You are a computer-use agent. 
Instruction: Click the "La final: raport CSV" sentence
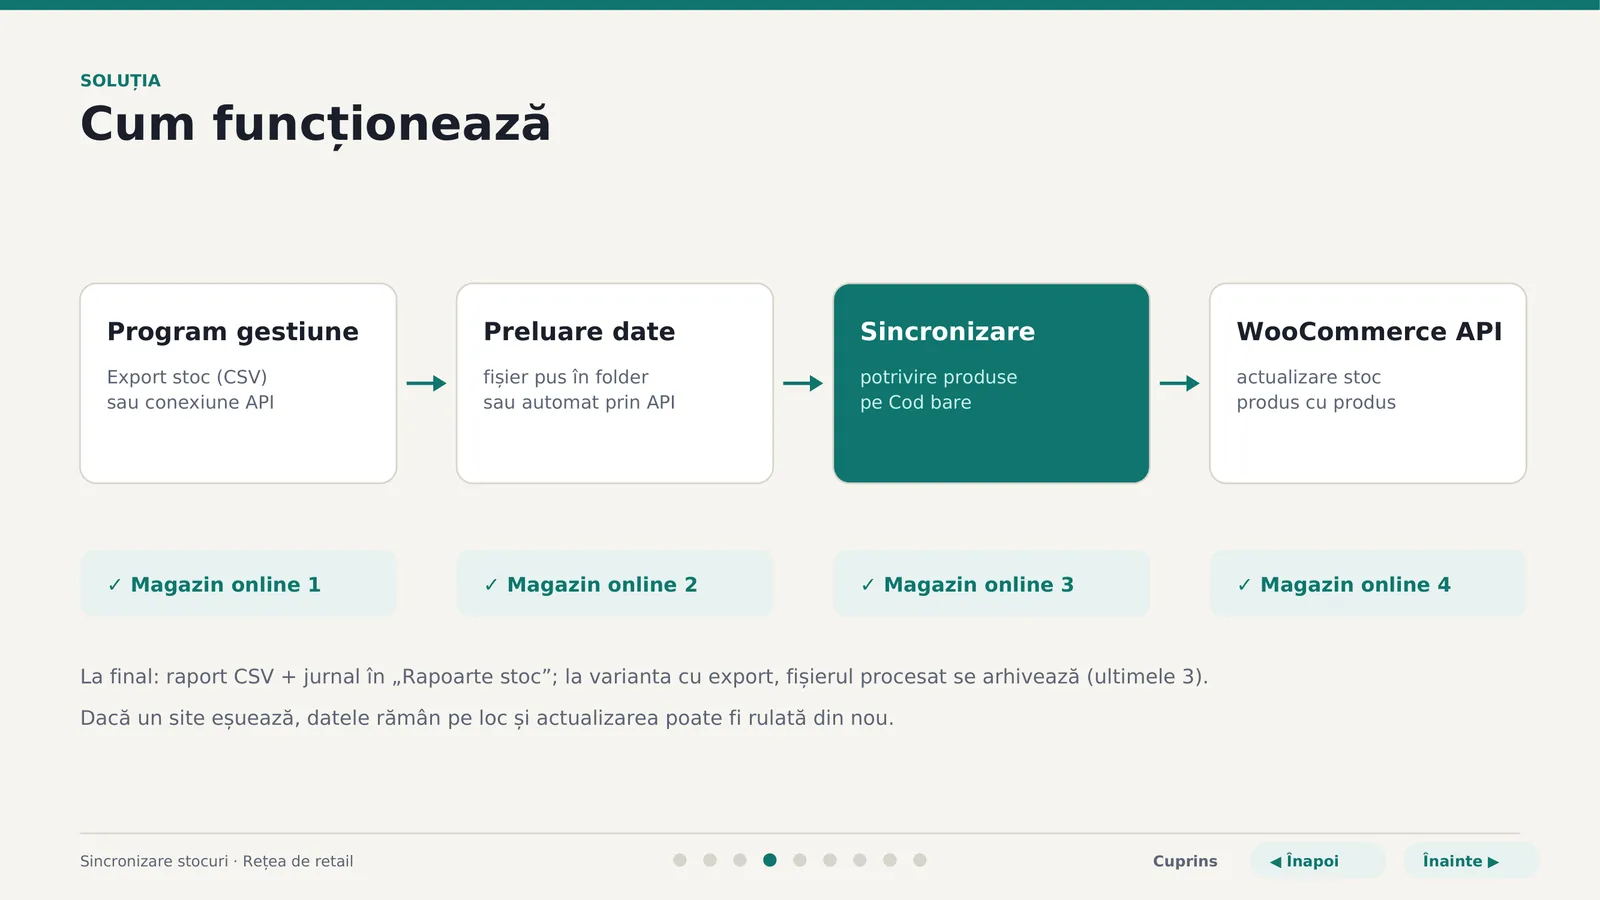(644, 677)
